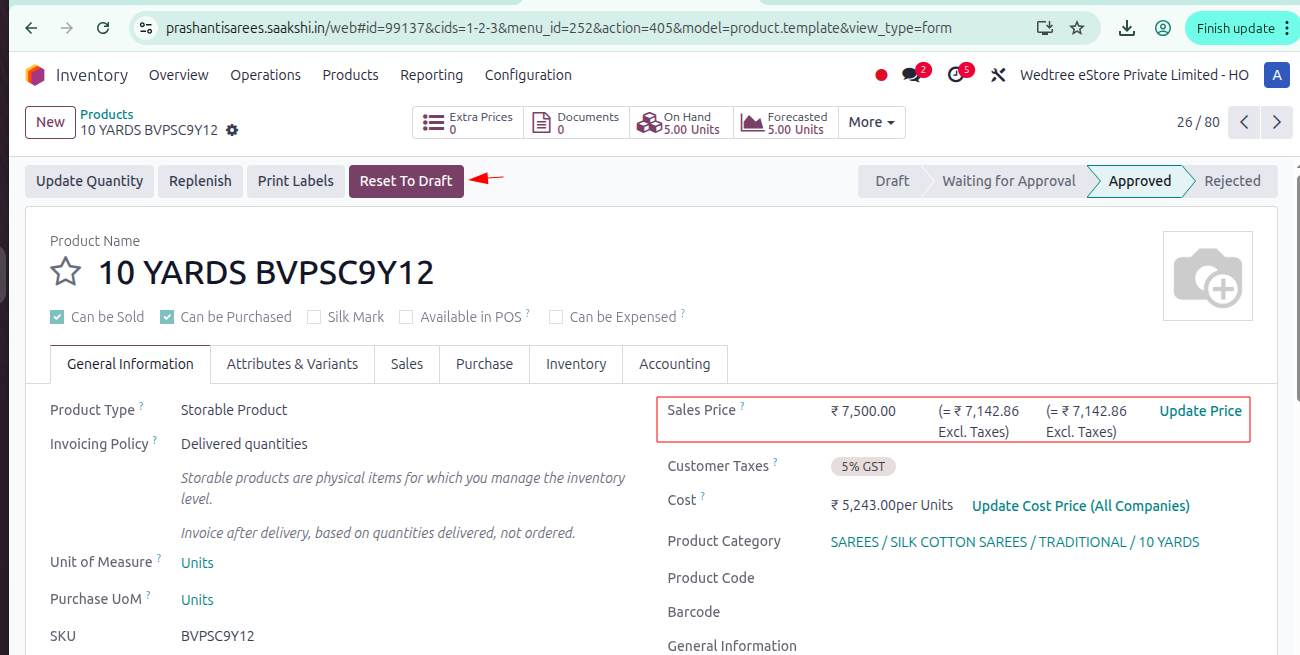Open the Overview menu
Image resolution: width=1300 pixels, height=655 pixels.
click(179, 75)
